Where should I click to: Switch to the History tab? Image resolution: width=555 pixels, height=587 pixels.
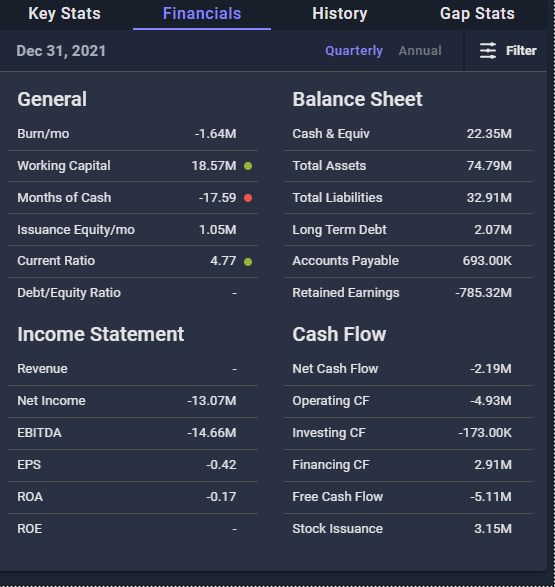(x=340, y=14)
